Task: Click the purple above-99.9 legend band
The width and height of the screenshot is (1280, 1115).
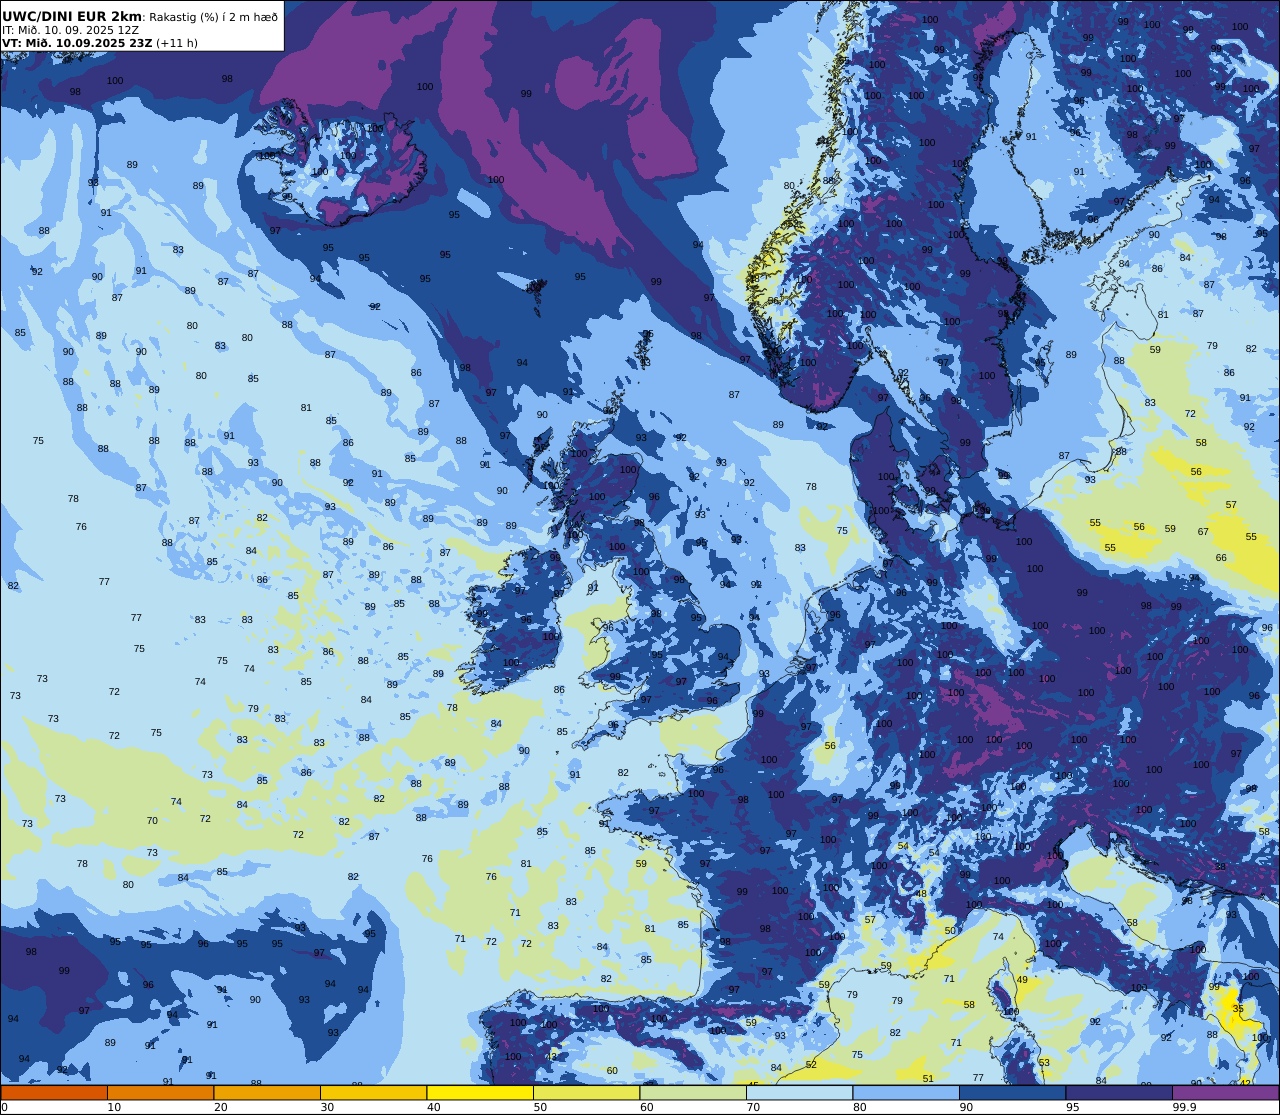Action: (x=1226, y=1092)
